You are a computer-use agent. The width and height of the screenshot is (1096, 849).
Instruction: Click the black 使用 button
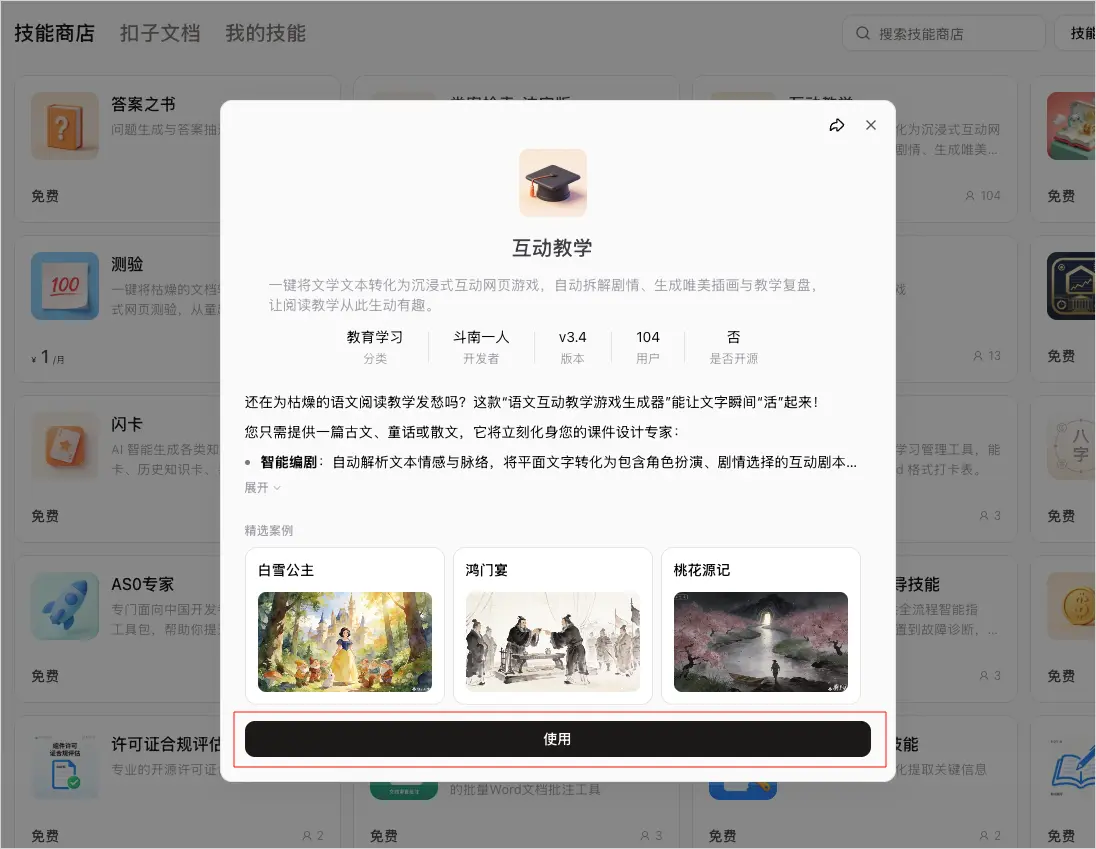point(557,739)
